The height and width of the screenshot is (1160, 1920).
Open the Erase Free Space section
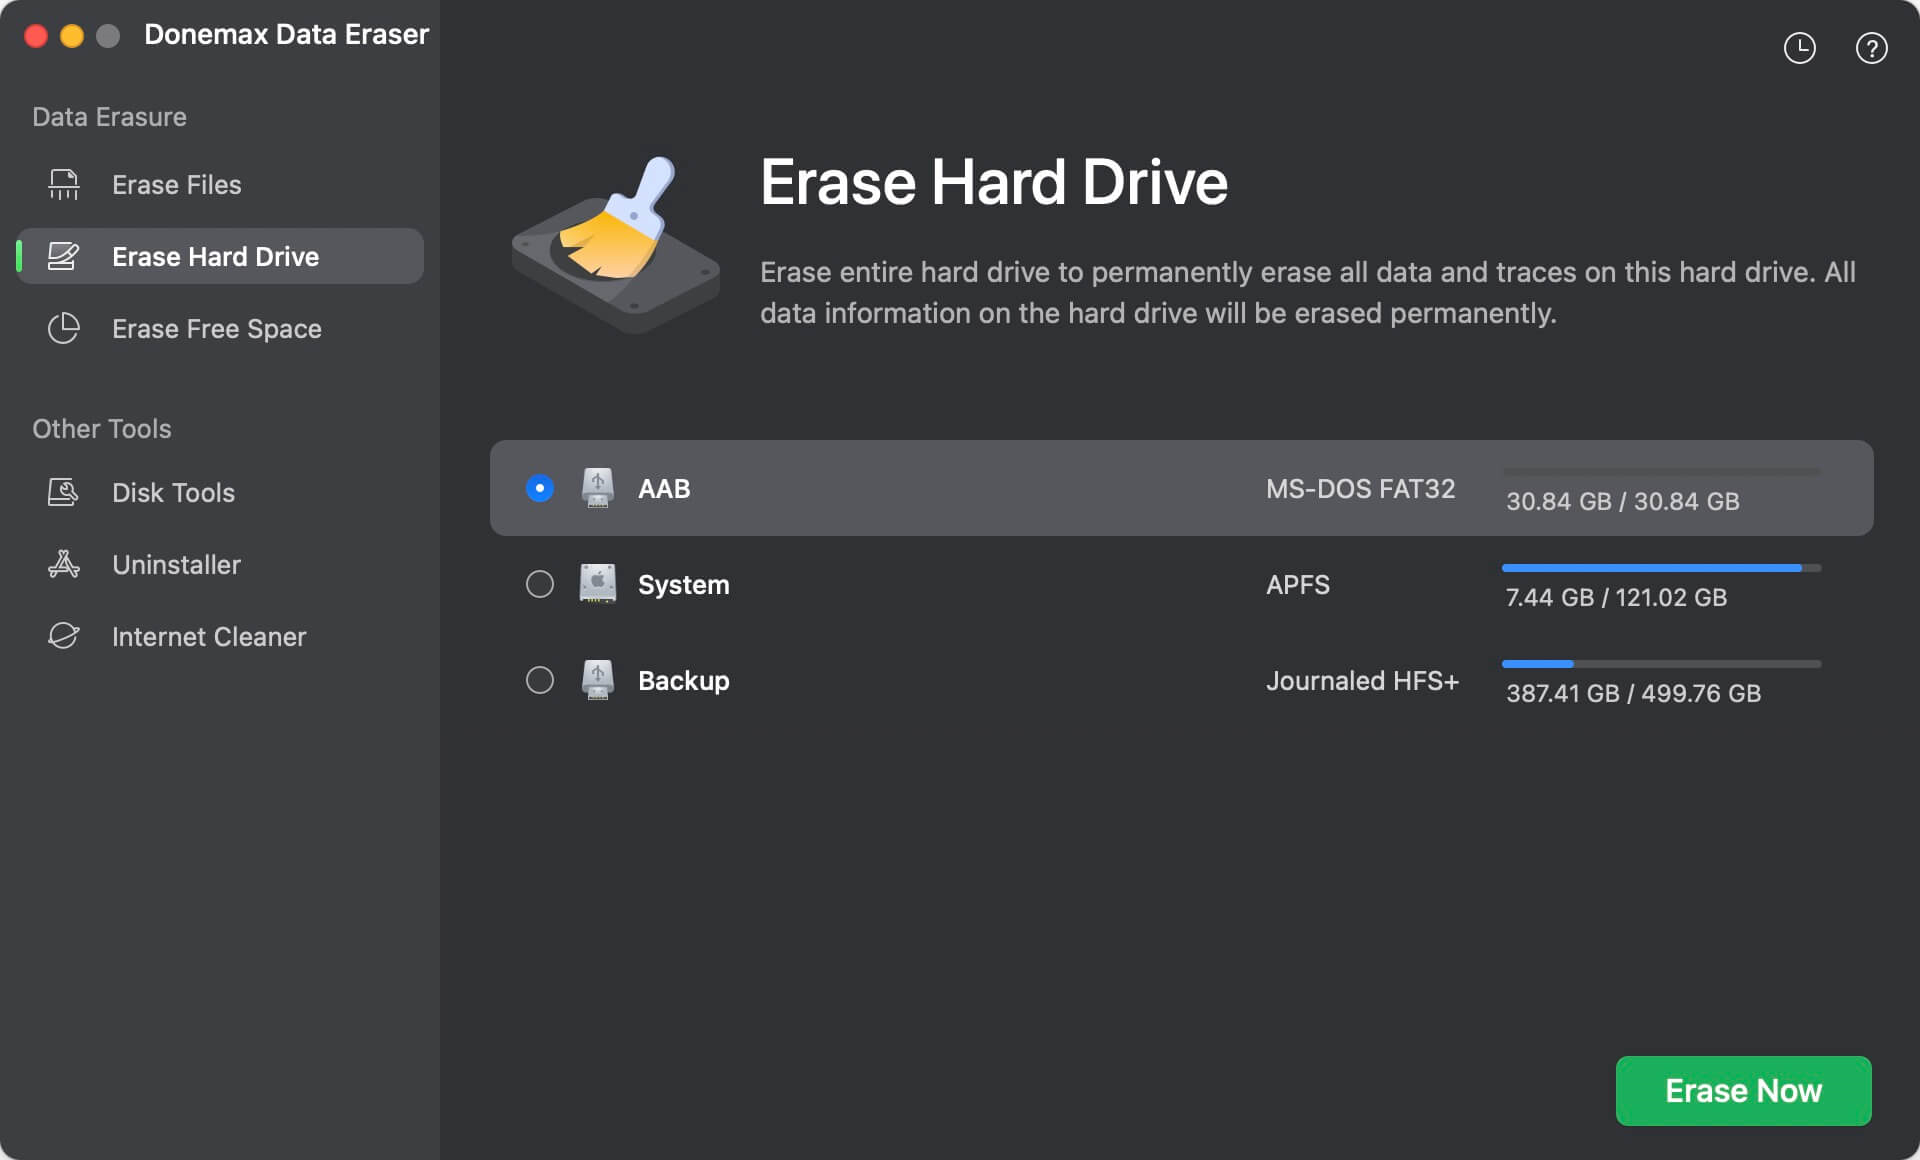click(x=220, y=329)
